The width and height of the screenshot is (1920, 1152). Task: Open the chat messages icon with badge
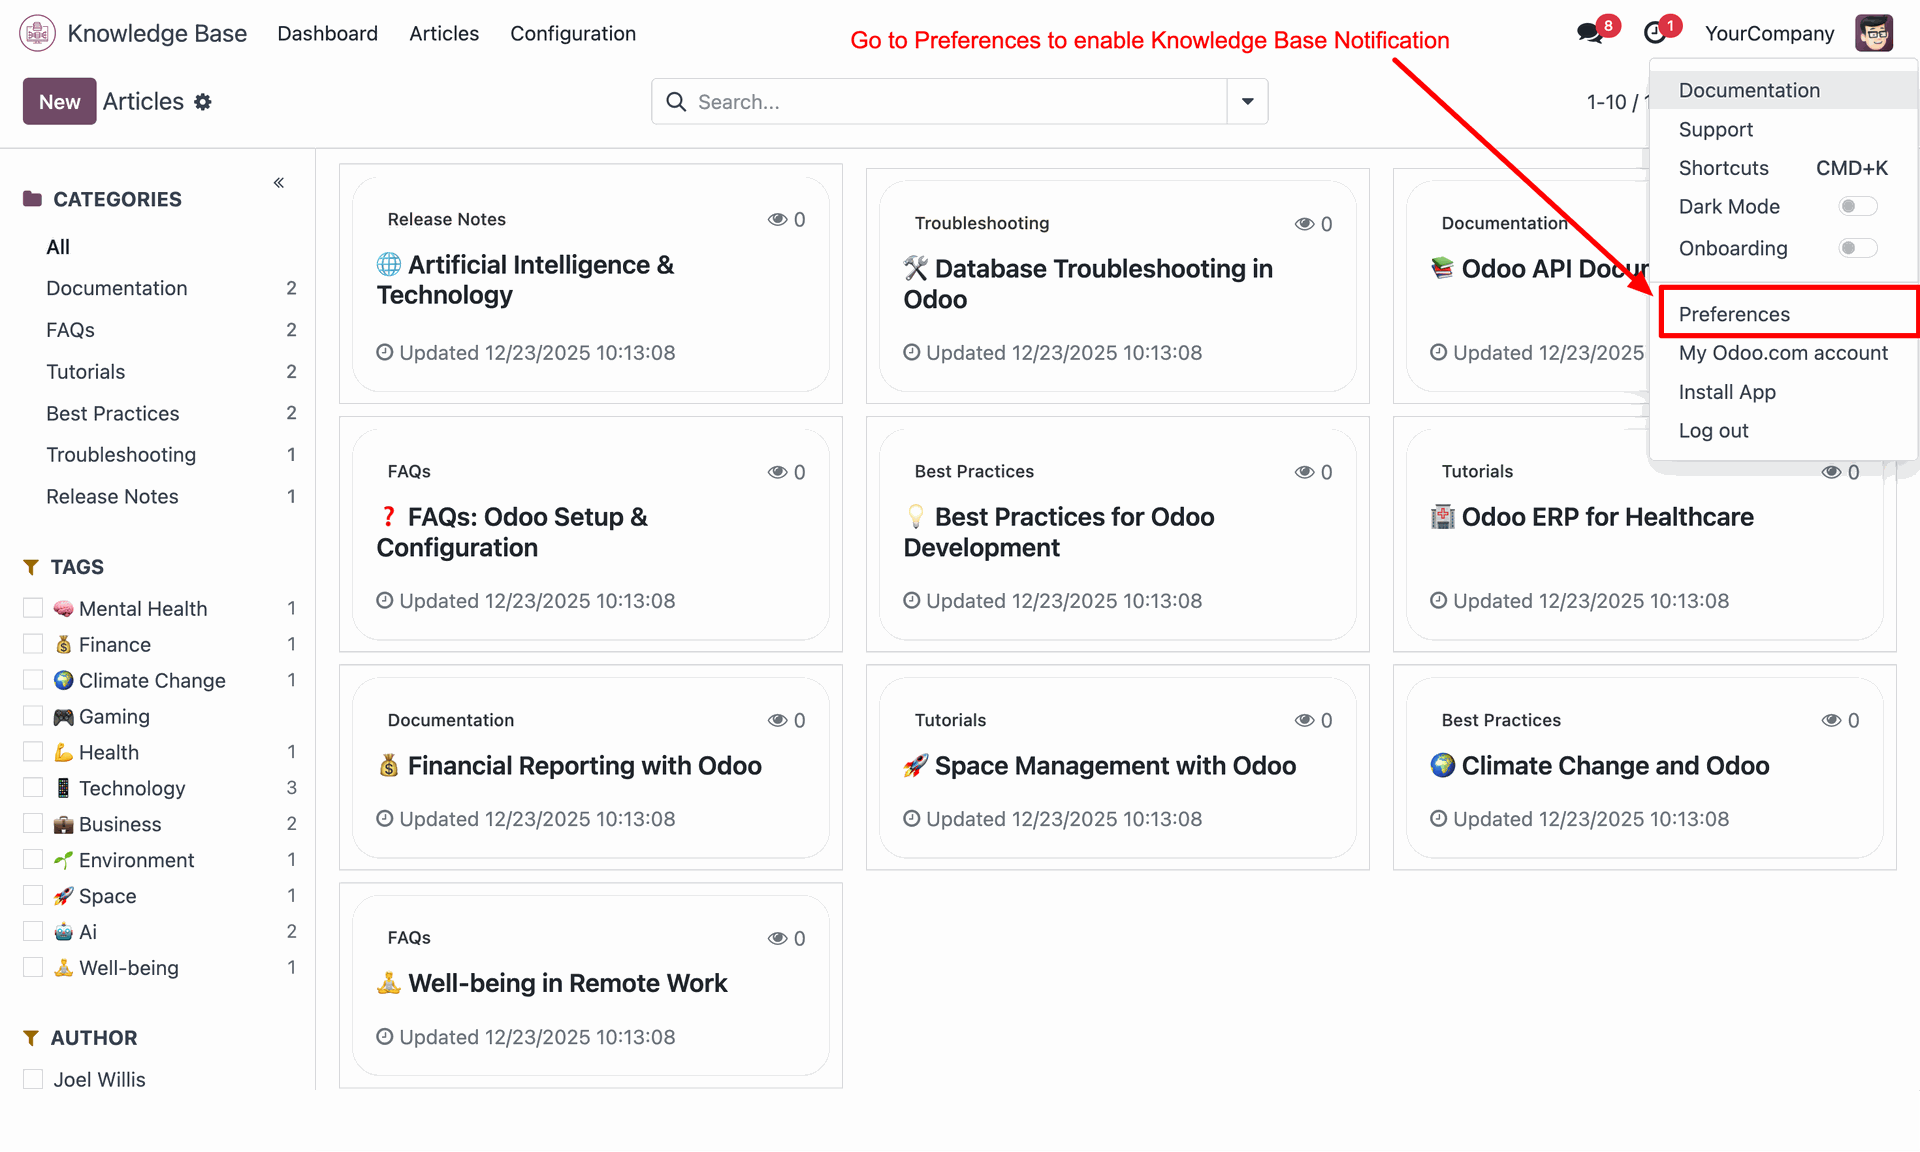(x=1589, y=33)
